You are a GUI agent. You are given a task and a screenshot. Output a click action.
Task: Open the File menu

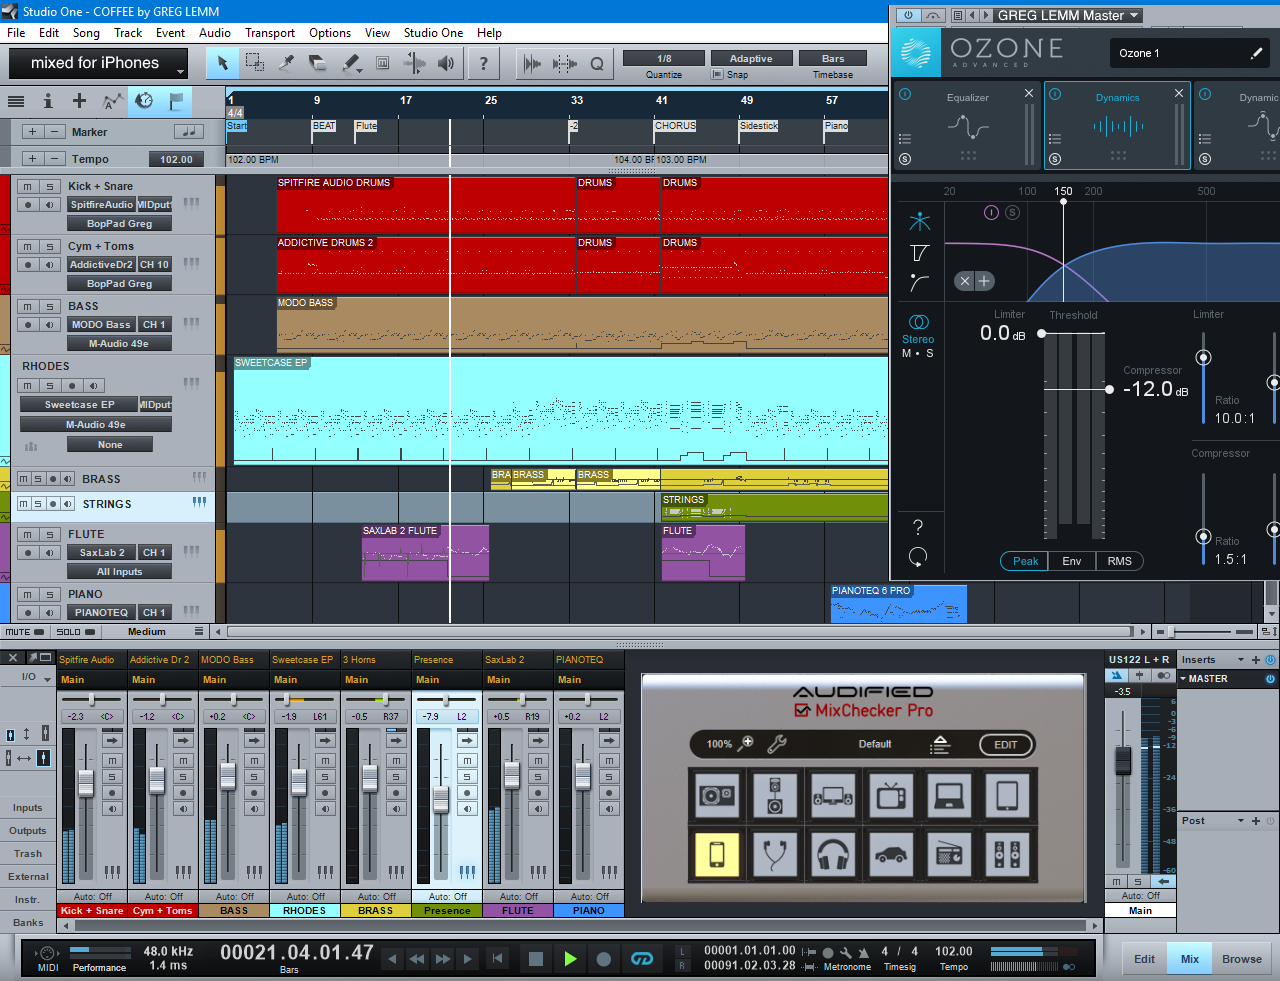click(x=16, y=33)
